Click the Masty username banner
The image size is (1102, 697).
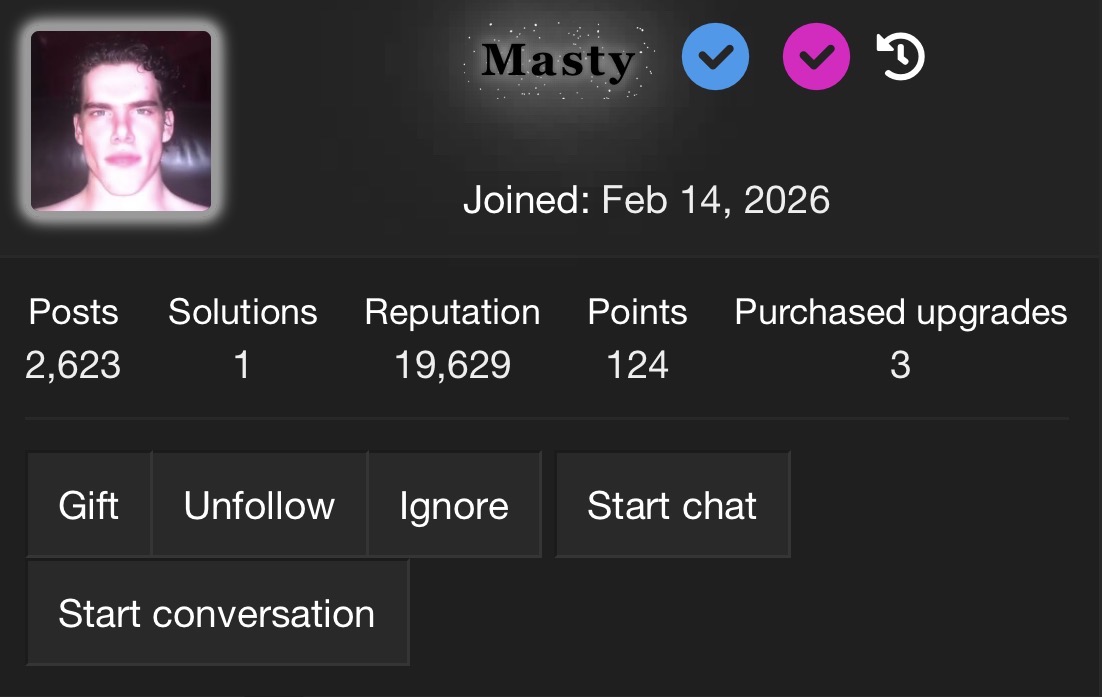559,60
